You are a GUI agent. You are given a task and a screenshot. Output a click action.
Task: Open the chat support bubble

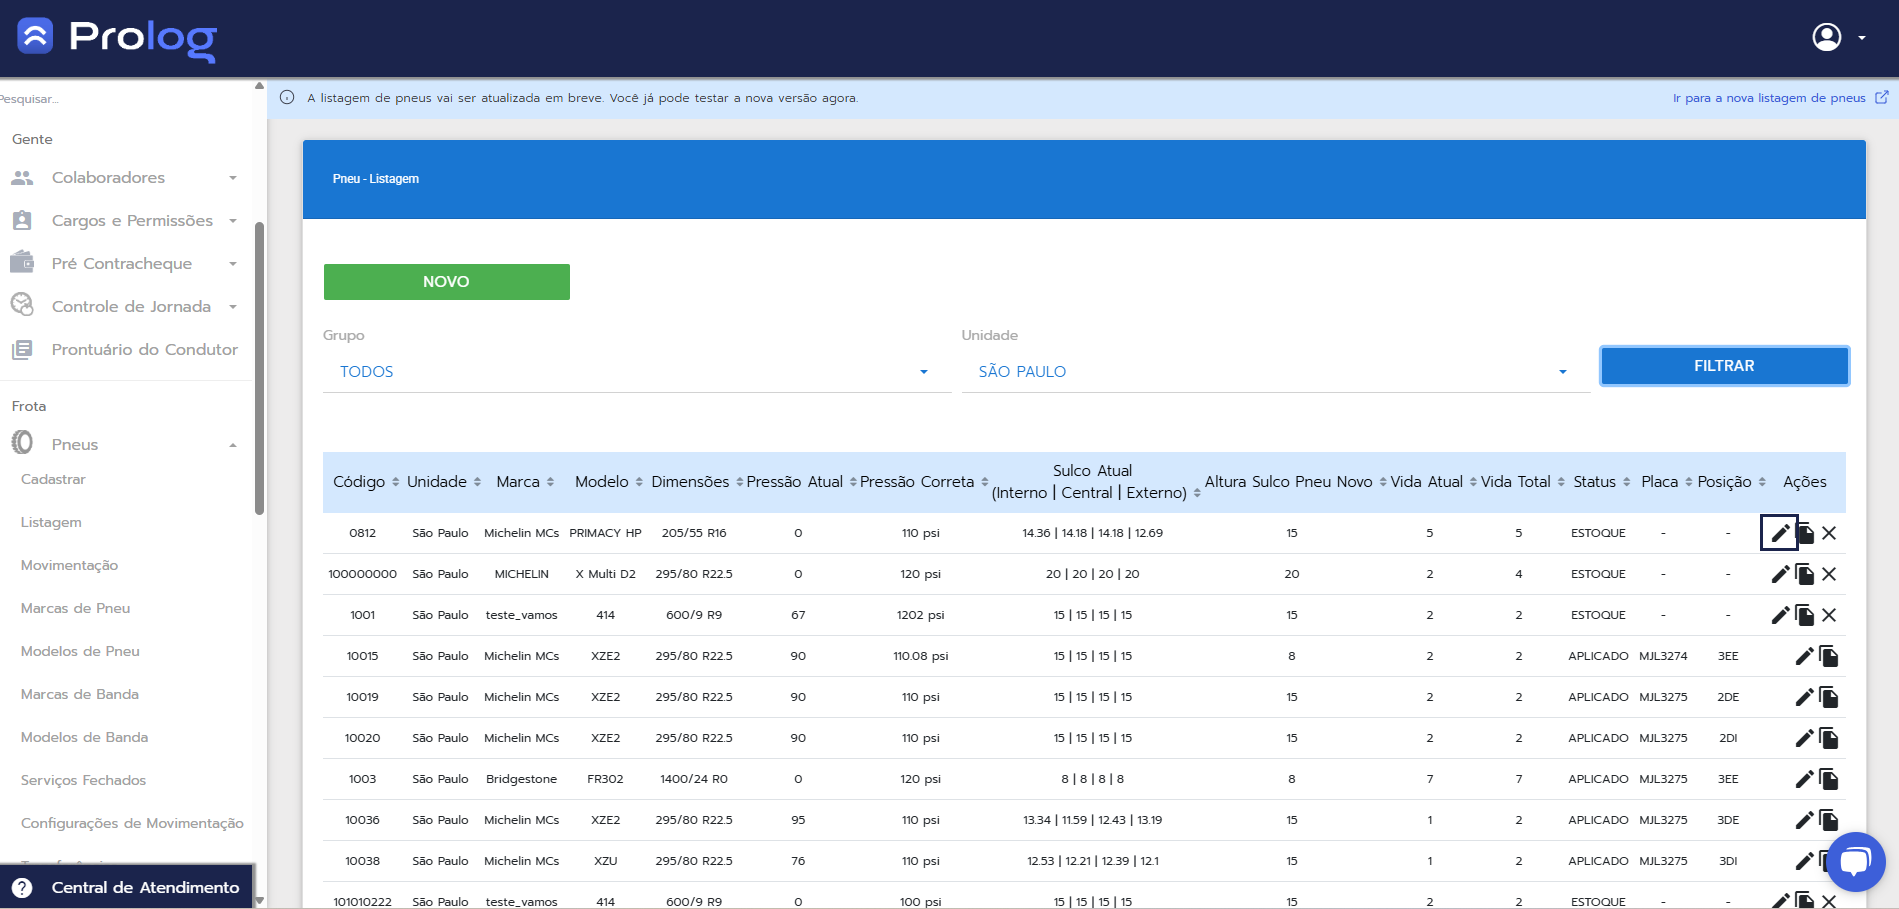pyautogui.click(x=1855, y=861)
